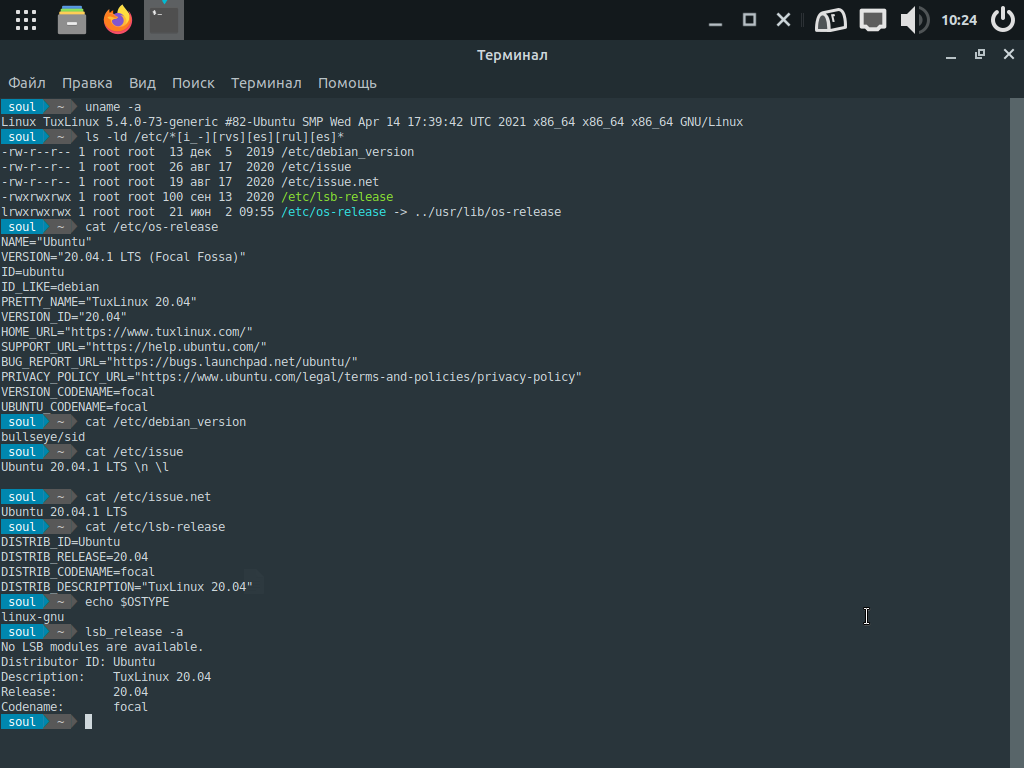Click the 'VERSION_ID="20.04"' line

tap(64, 317)
